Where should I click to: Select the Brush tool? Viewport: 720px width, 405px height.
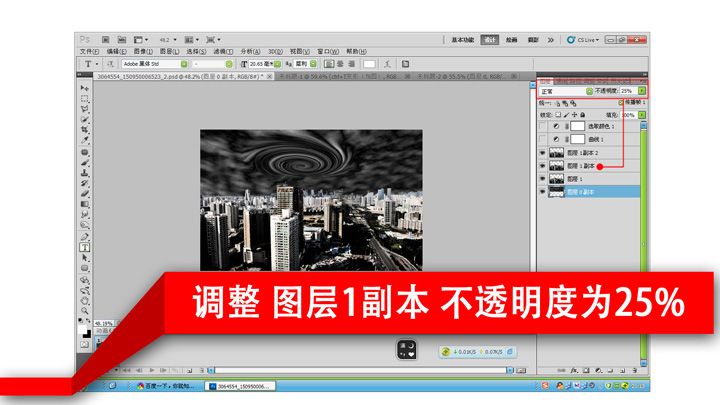click(84, 163)
